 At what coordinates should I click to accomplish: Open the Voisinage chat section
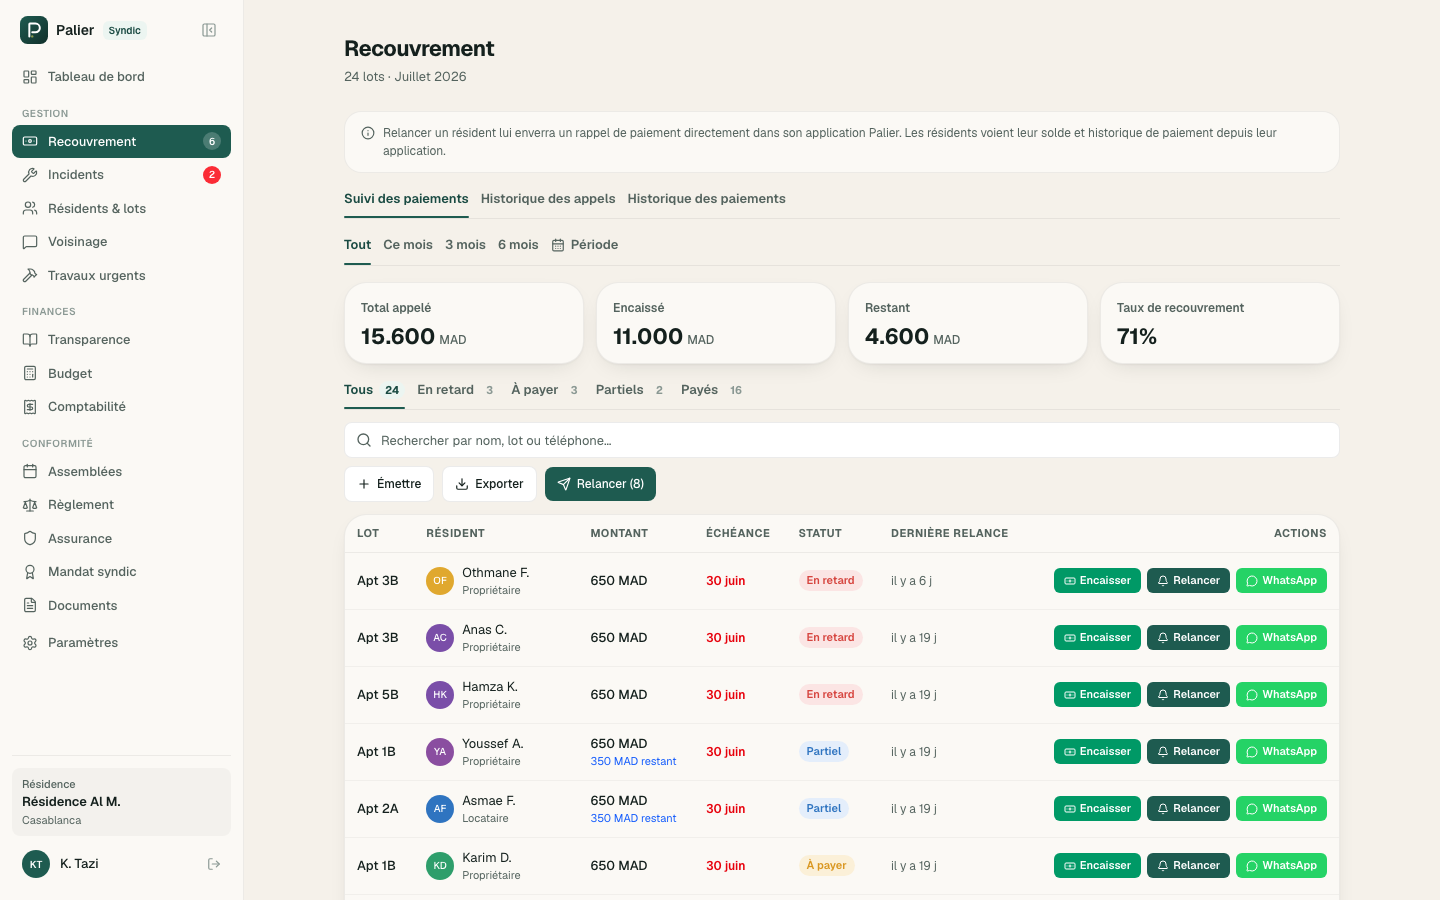click(121, 242)
